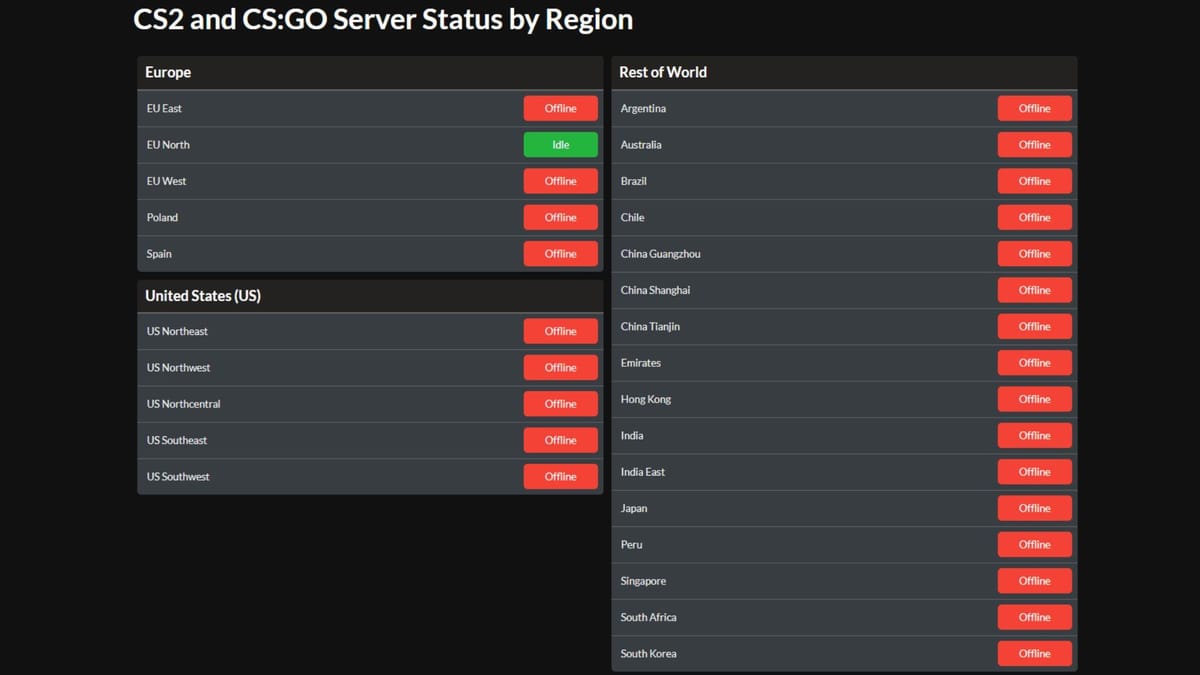
Task: Select the Offline badge for US Southwest
Action: click(x=561, y=477)
